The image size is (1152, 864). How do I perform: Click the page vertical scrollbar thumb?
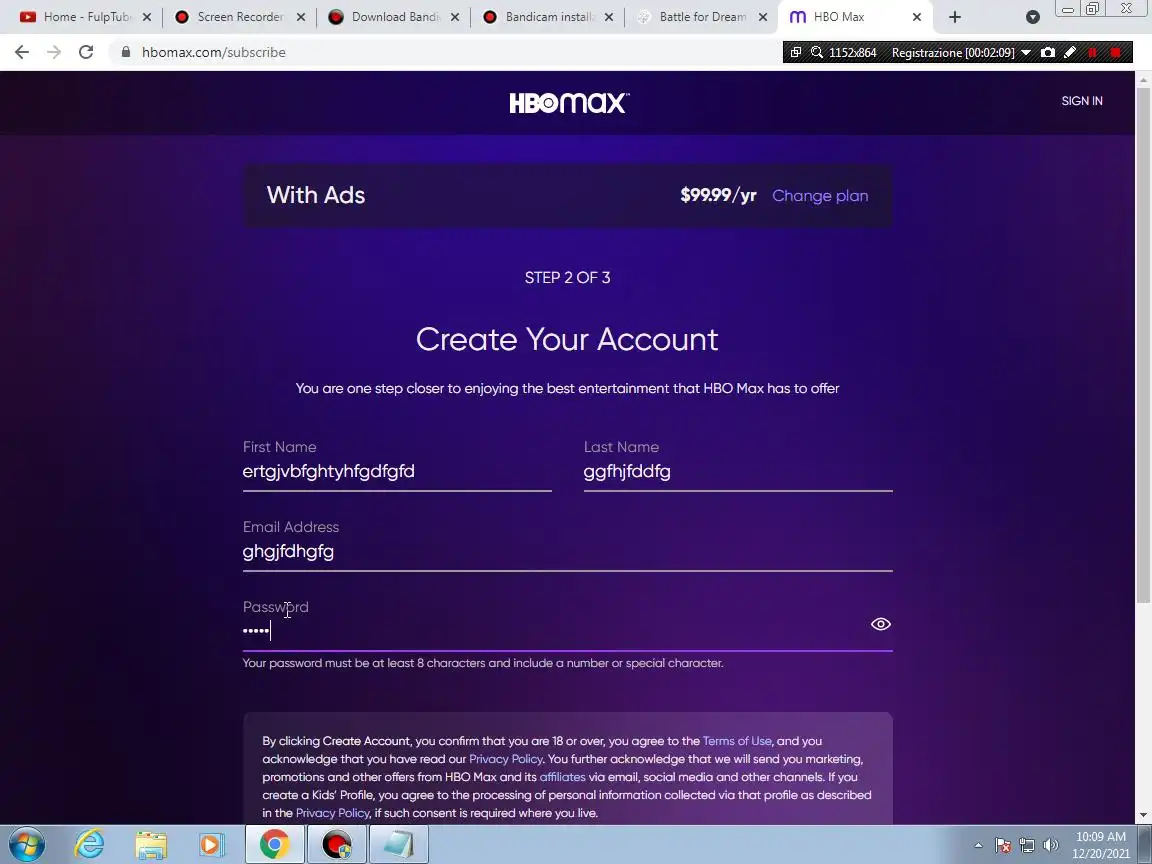pos(1143,345)
